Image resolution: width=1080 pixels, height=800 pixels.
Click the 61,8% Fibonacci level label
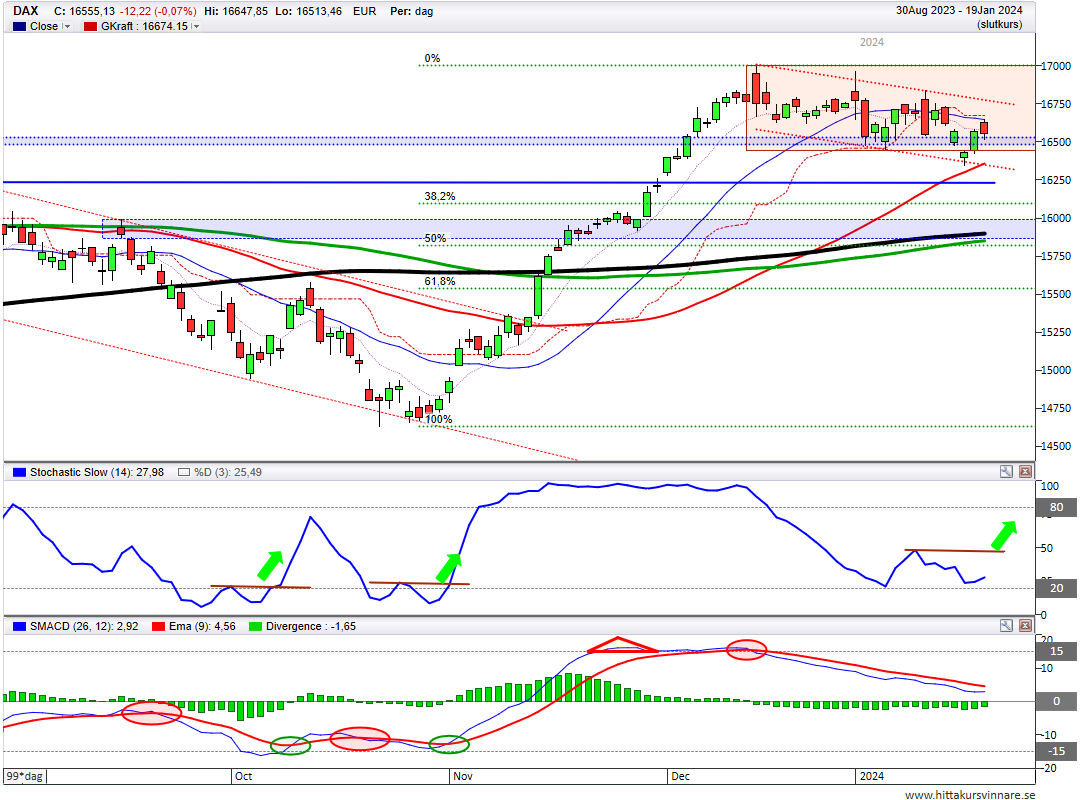[x=439, y=281]
